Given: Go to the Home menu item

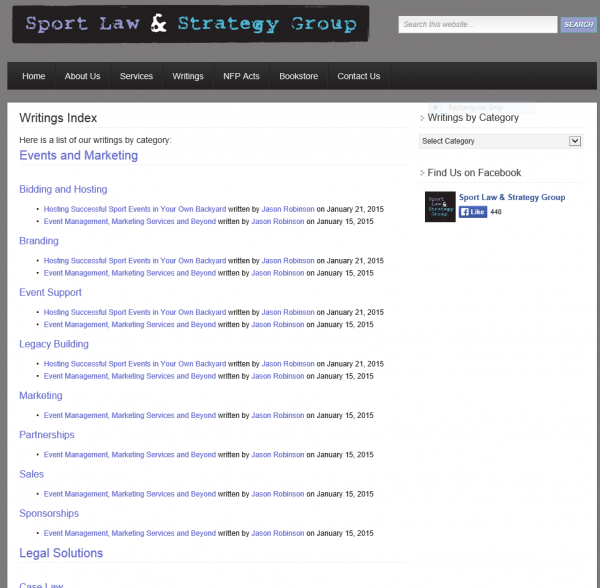Looking at the screenshot, I should pyautogui.click(x=34, y=76).
